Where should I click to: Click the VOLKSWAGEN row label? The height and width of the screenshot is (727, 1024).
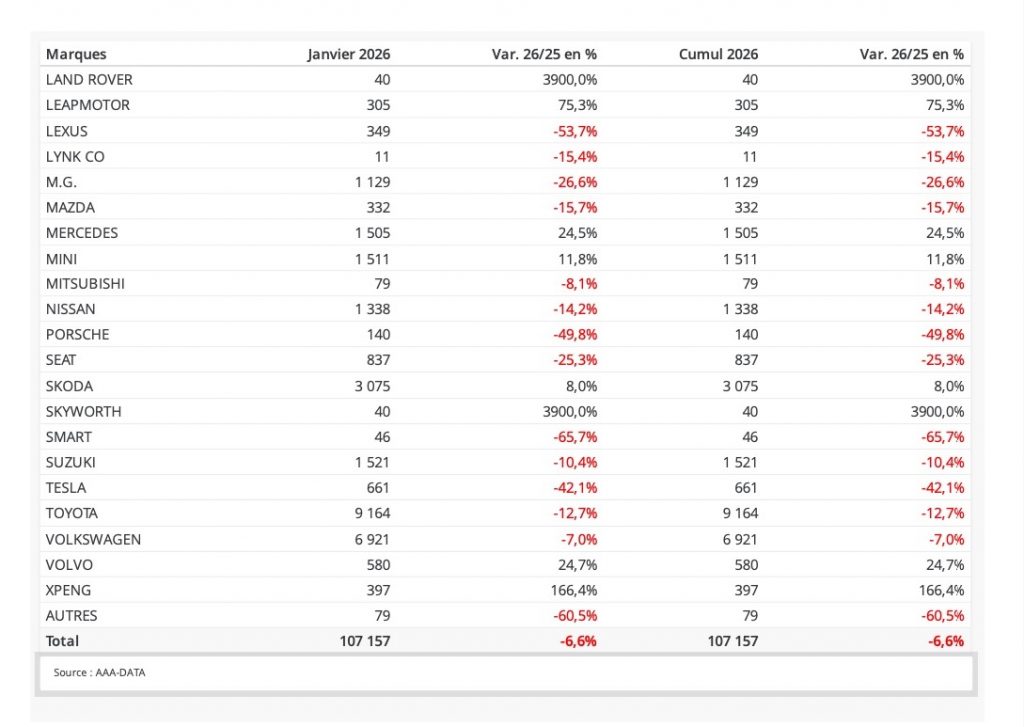(93, 539)
